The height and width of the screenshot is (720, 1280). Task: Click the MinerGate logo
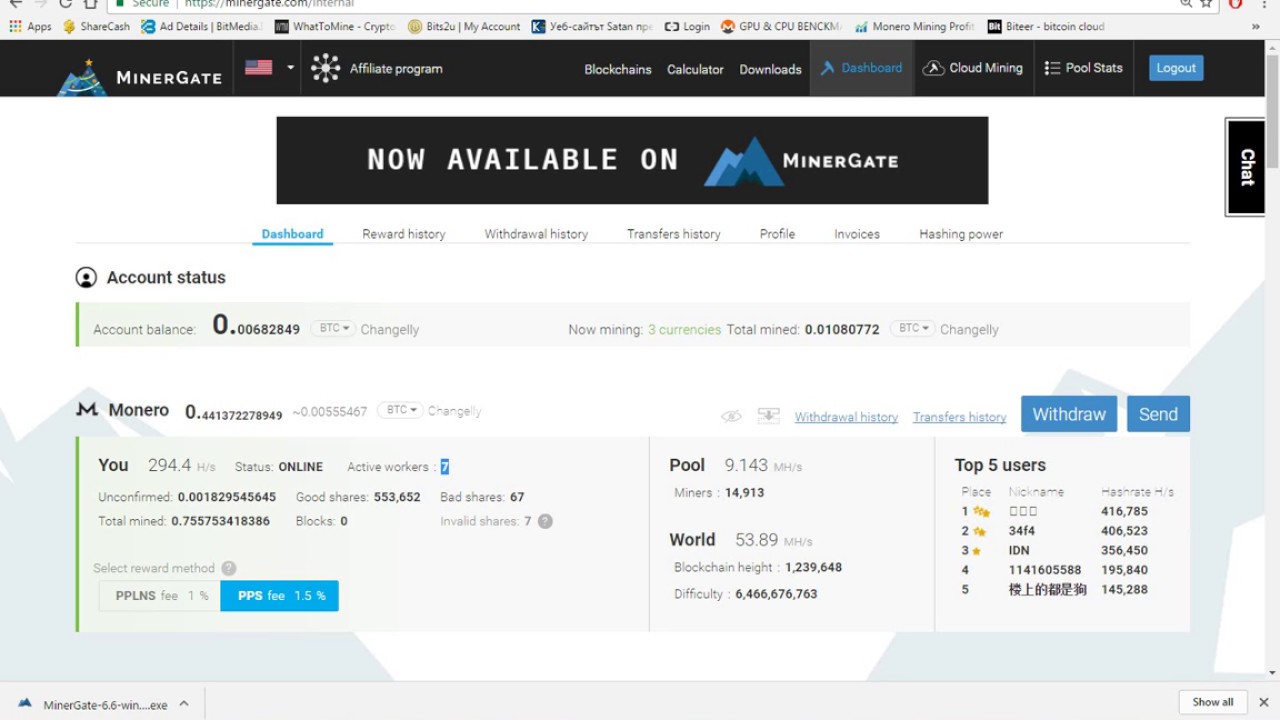[139, 75]
